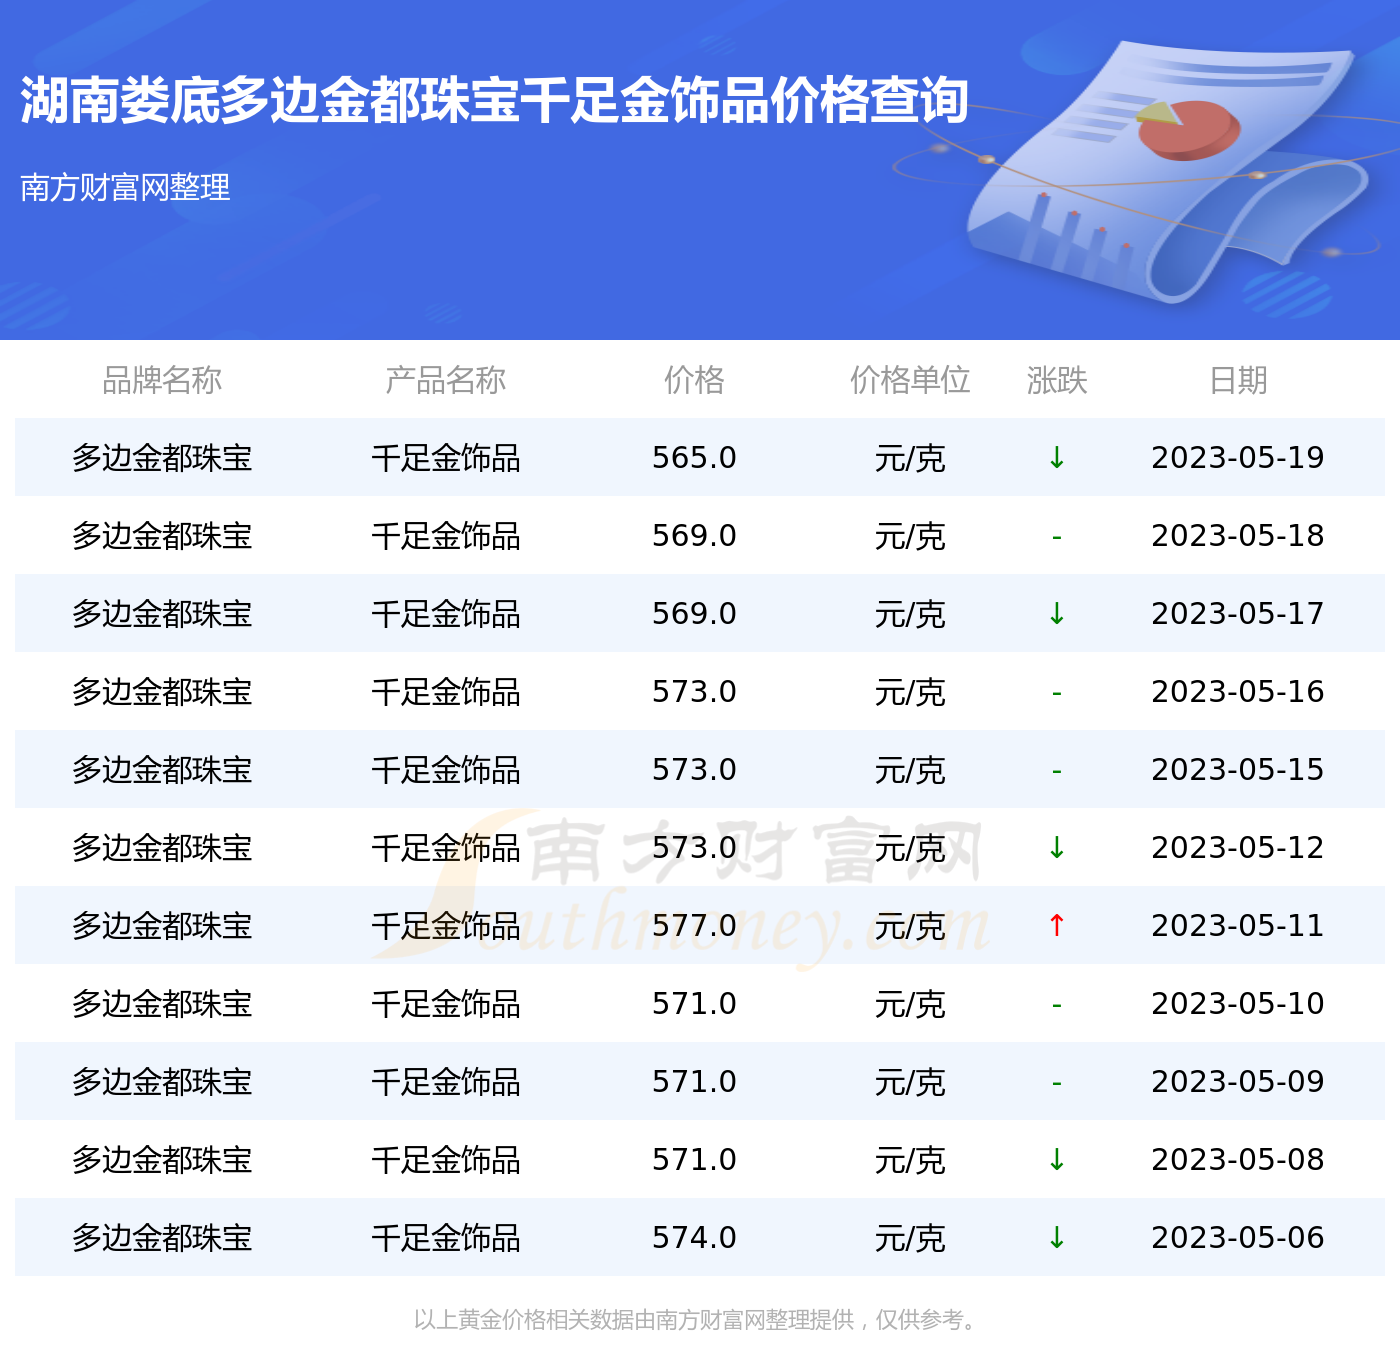The width and height of the screenshot is (1400, 1363).
Task: Select the price 573.0 on 2023-05-15
Action: (694, 770)
